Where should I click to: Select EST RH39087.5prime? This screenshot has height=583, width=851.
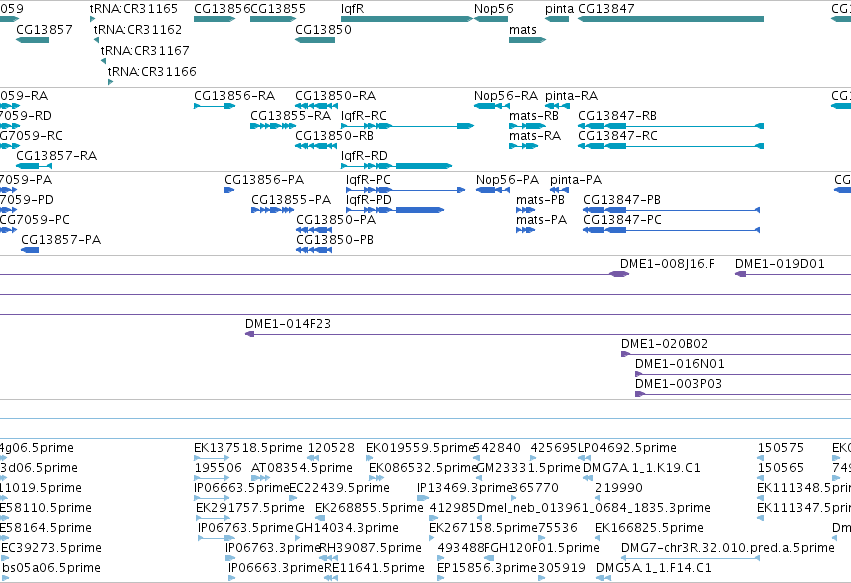point(329,559)
